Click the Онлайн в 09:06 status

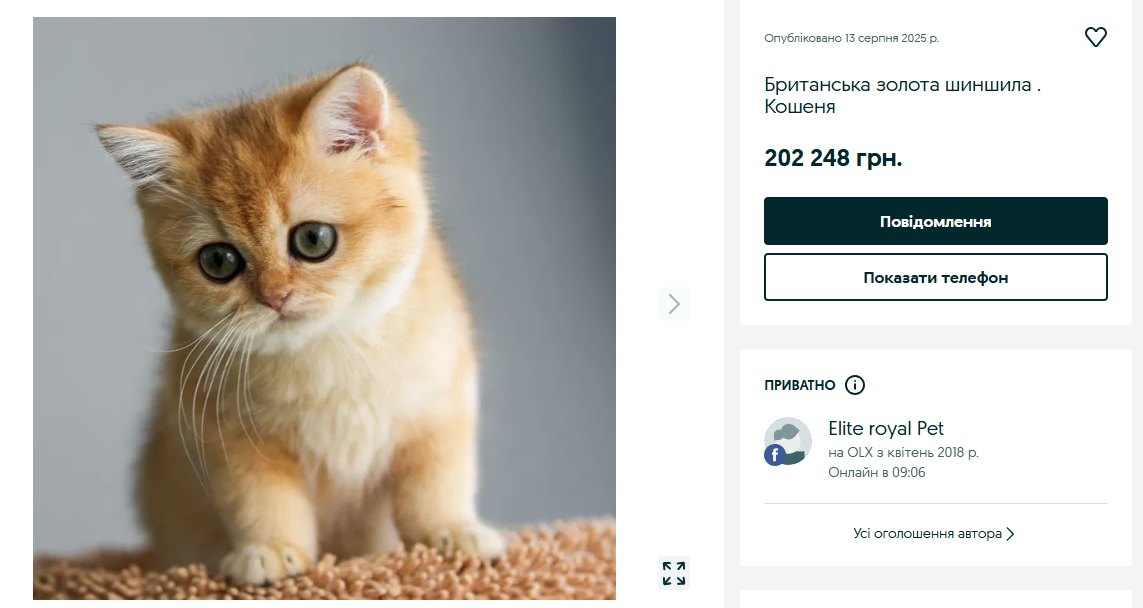click(877, 473)
